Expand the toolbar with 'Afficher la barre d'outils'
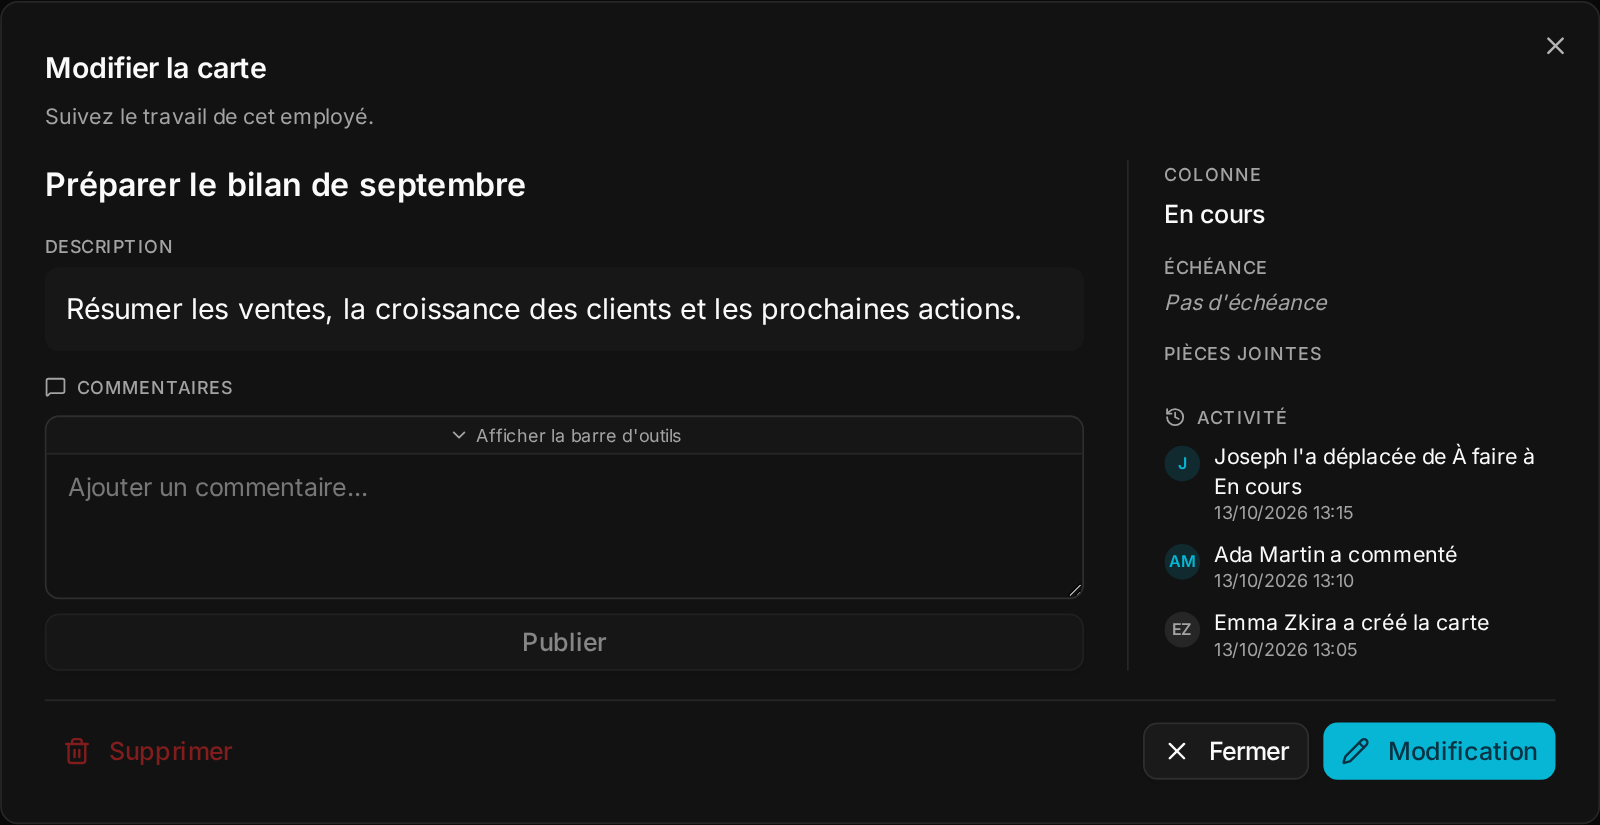The height and width of the screenshot is (825, 1600). coord(564,436)
